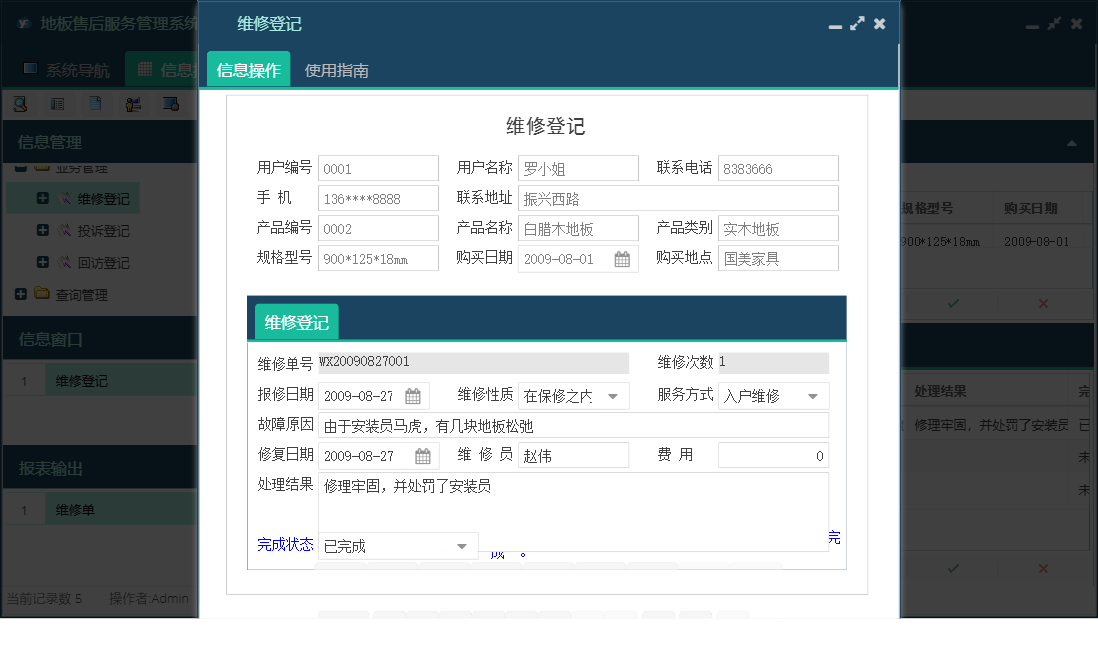Click the calendar icon beside 购买日期

click(x=623, y=258)
